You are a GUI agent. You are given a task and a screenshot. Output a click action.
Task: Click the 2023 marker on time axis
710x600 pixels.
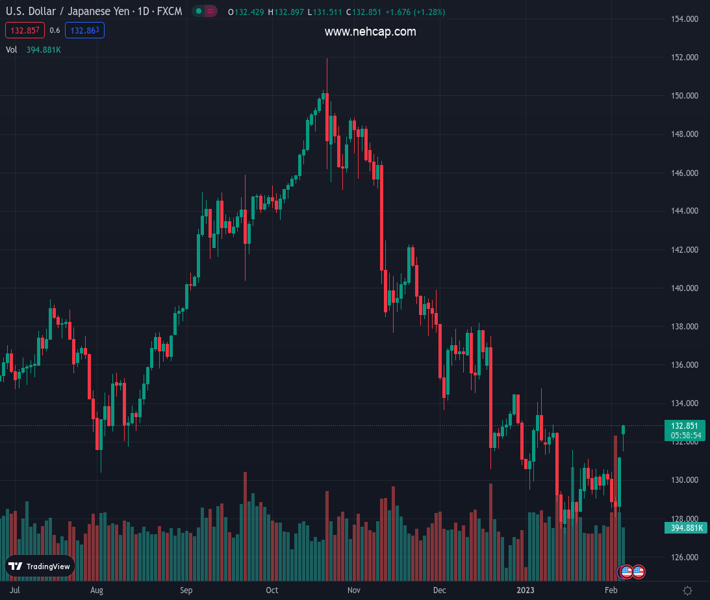tap(526, 591)
